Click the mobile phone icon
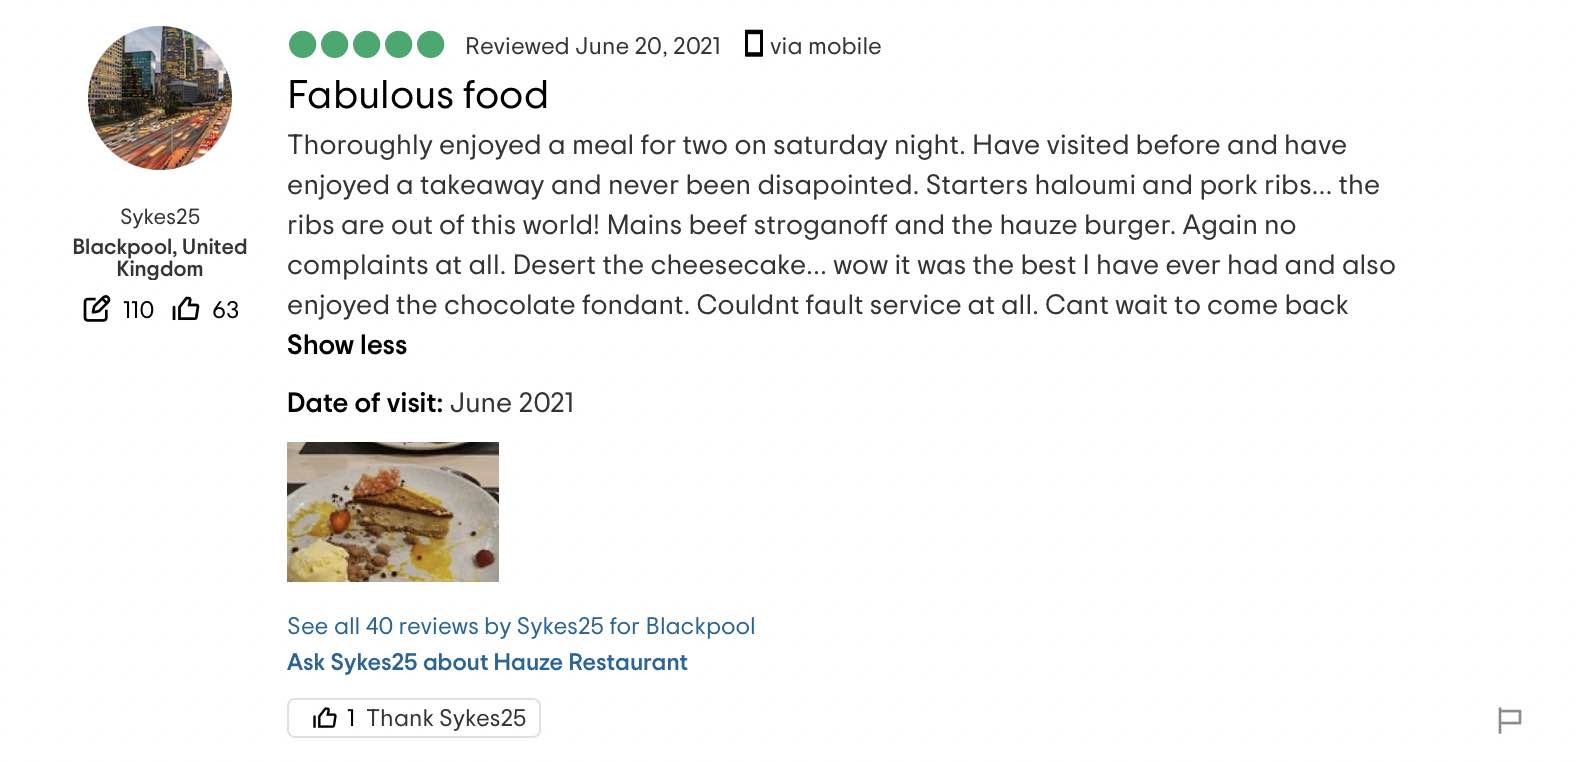1588x762 pixels. tap(754, 44)
